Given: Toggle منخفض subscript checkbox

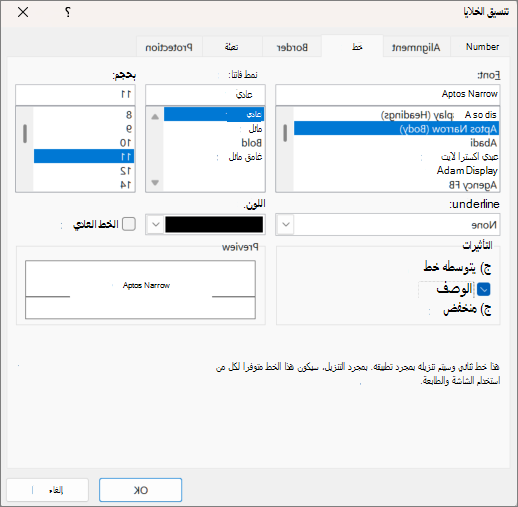Looking at the screenshot, I should coord(486,309).
